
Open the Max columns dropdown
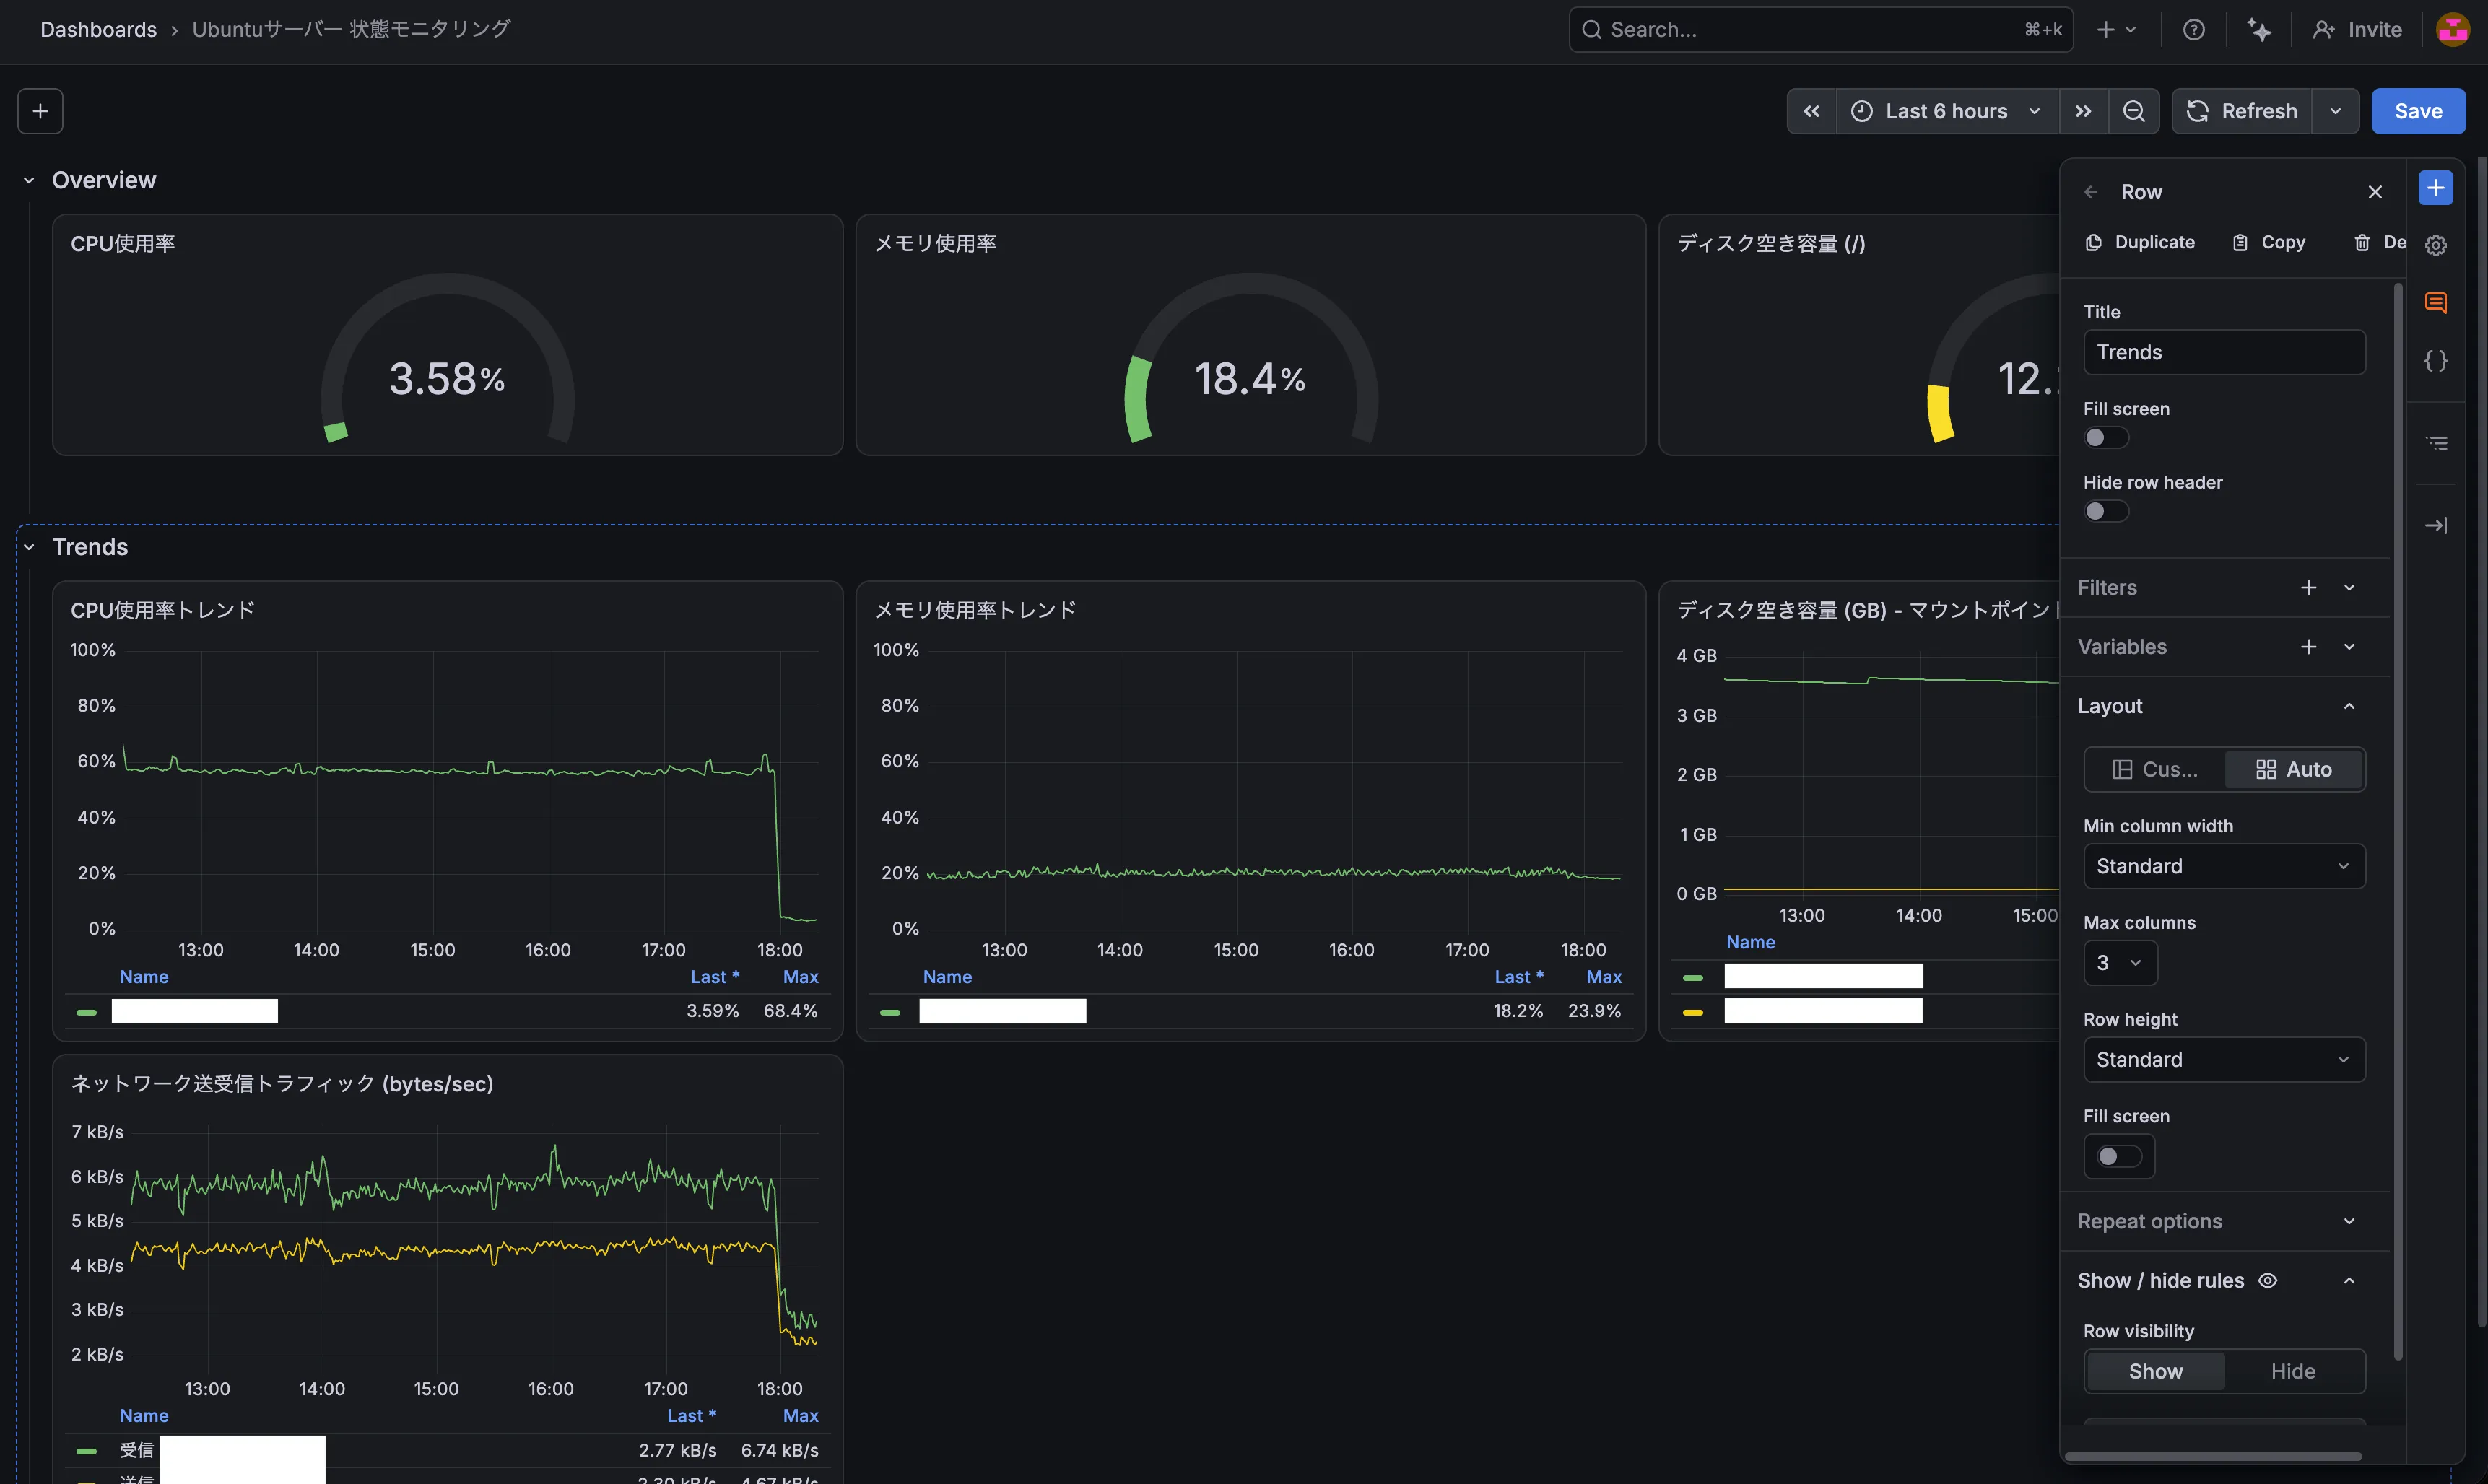click(2120, 963)
